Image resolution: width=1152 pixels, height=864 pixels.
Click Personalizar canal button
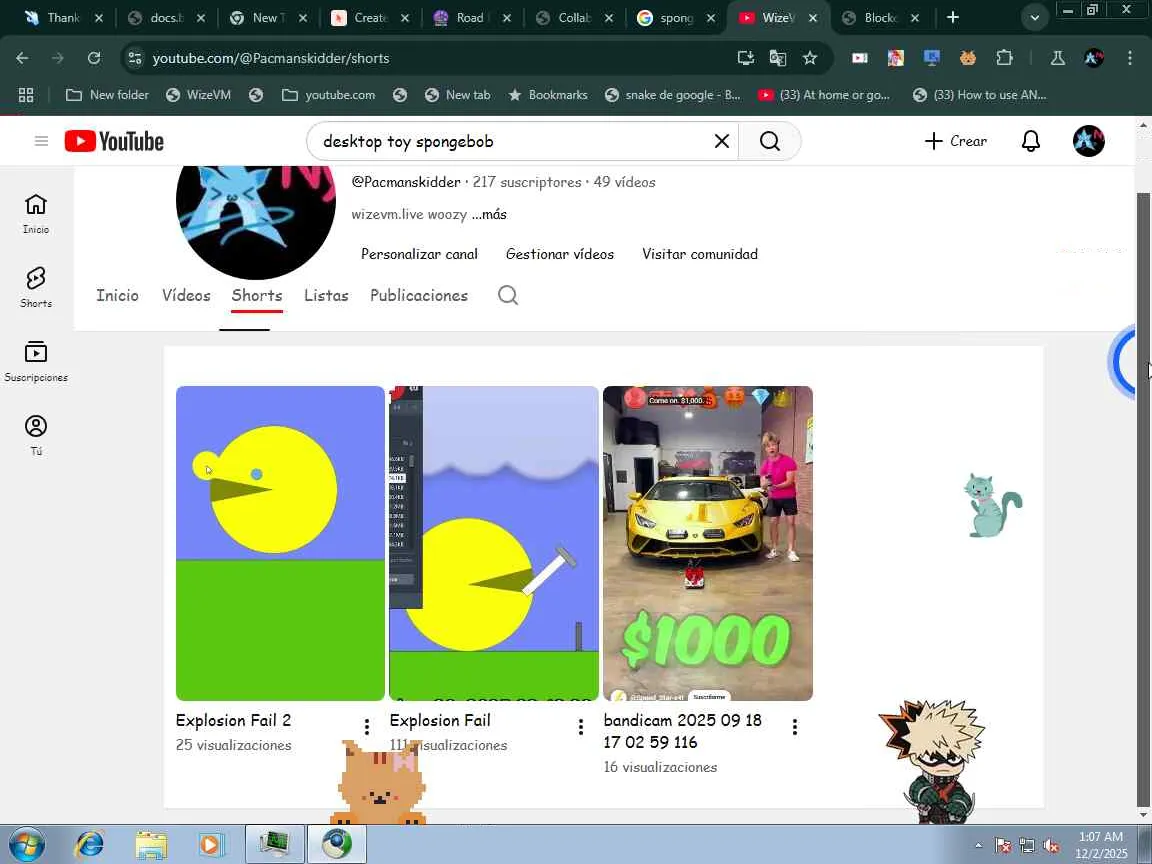point(419,254)
